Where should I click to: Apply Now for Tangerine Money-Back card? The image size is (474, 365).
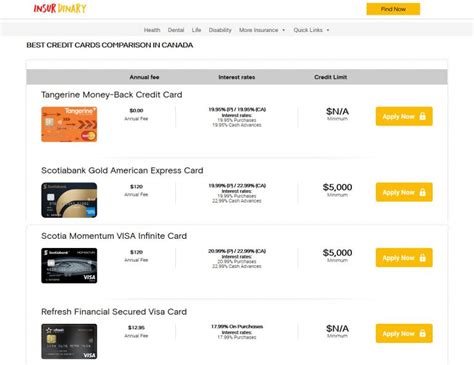pos(404,116)
